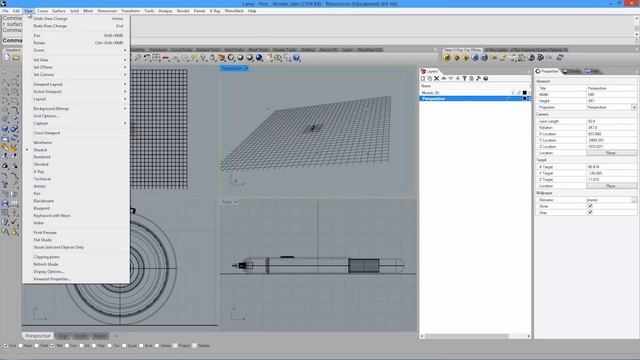
Task: Click the viewport Title value field
Action: pyautogui.click(x=611, y=88)
